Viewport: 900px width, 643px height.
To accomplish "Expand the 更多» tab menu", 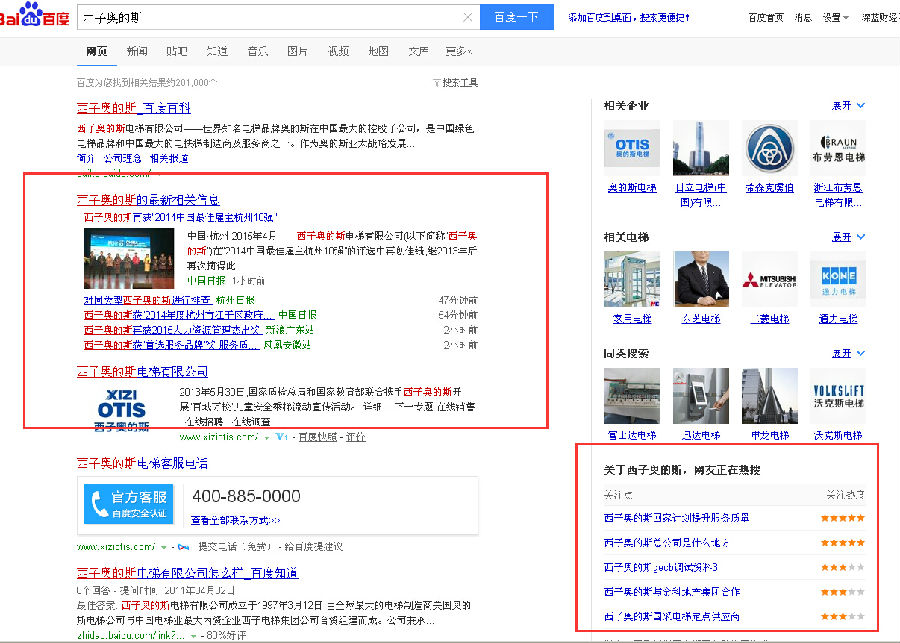I will click(x=459, y=51).
